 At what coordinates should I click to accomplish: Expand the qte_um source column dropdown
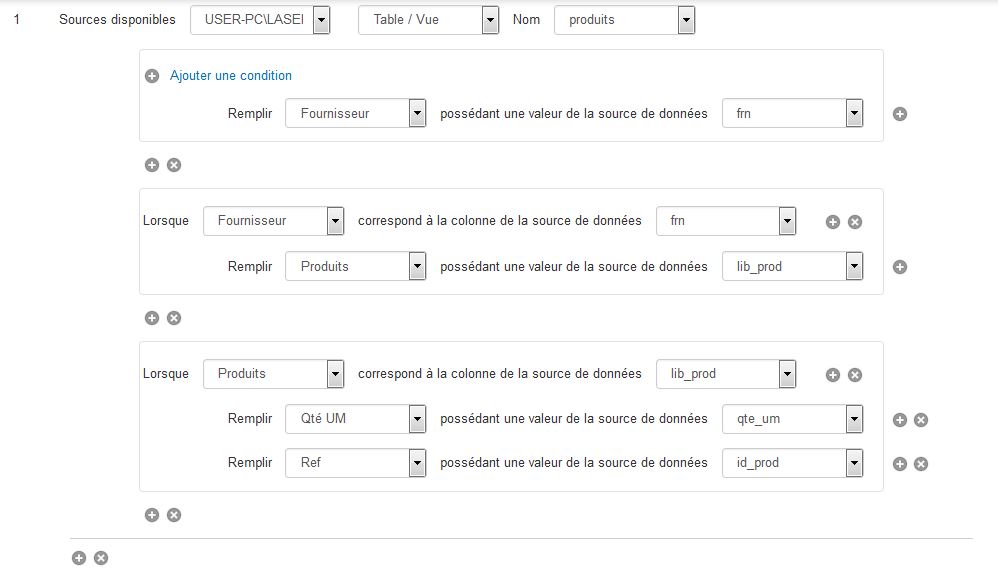click(853, 419)
